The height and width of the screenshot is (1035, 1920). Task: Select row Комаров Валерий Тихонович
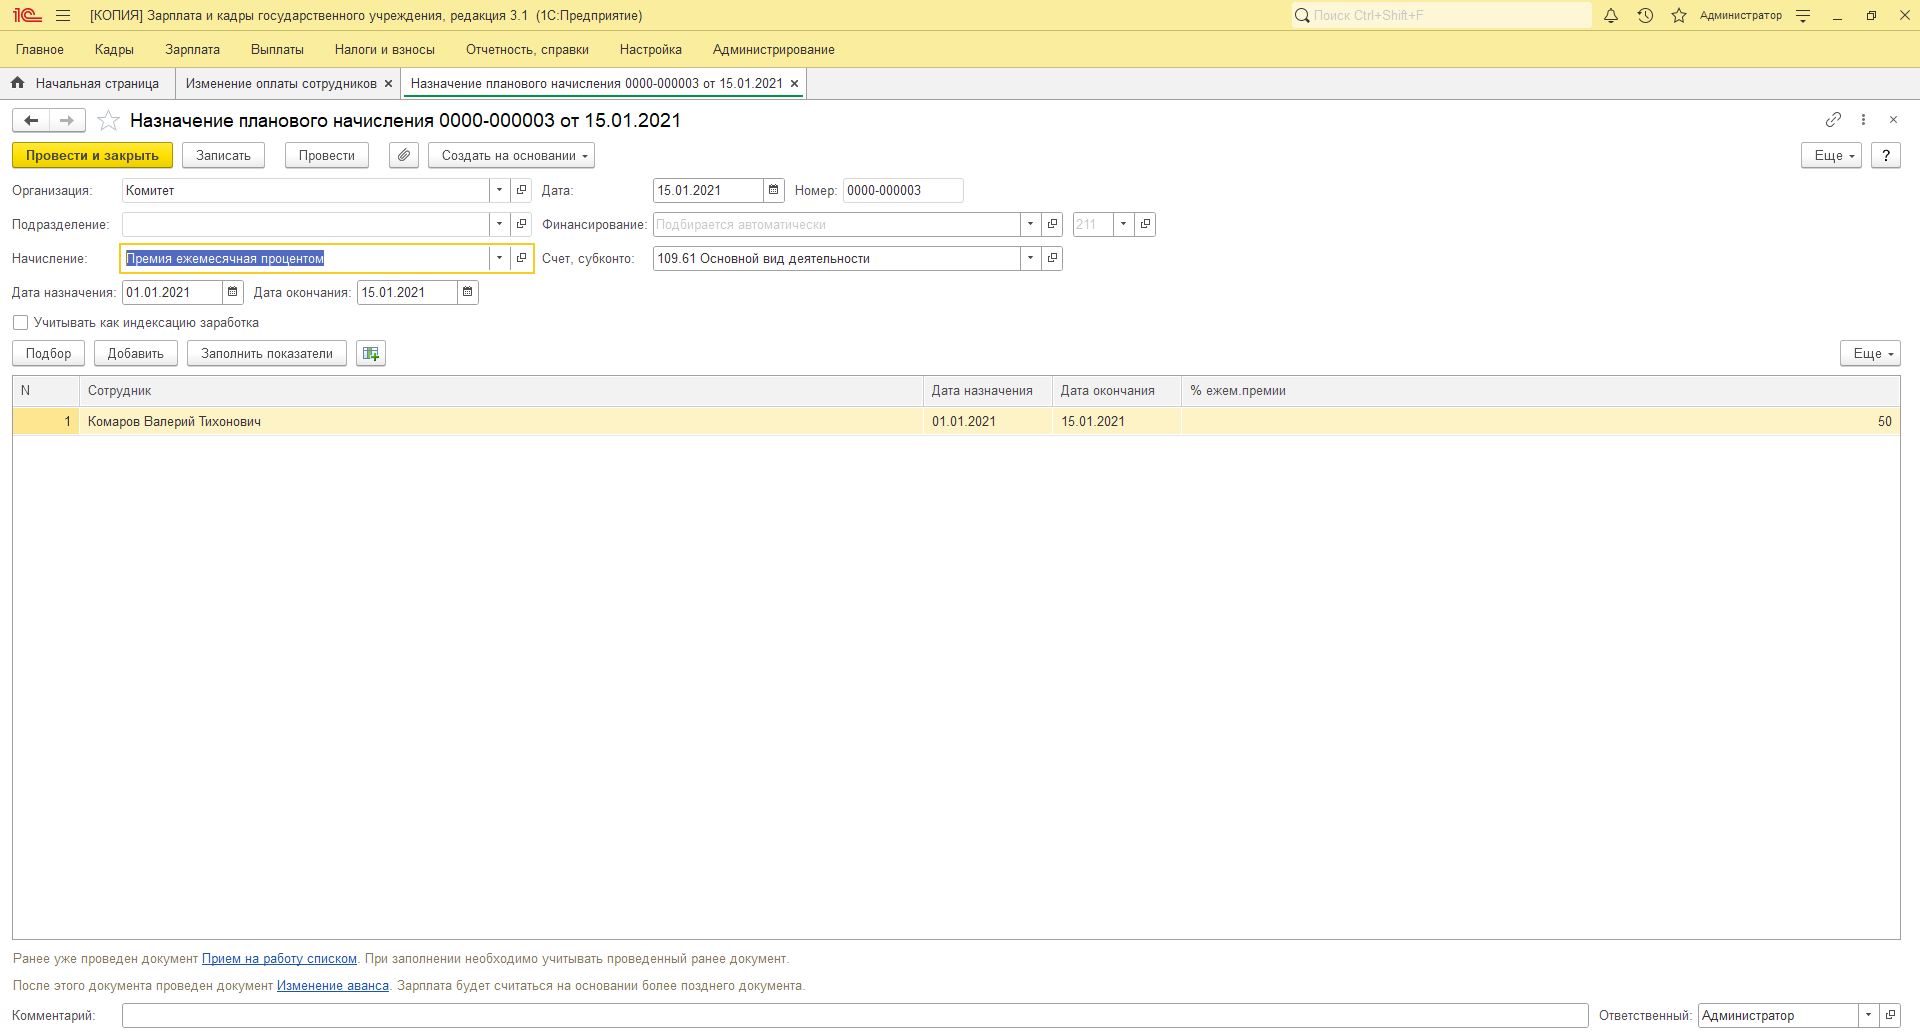(x=956, y=422)
